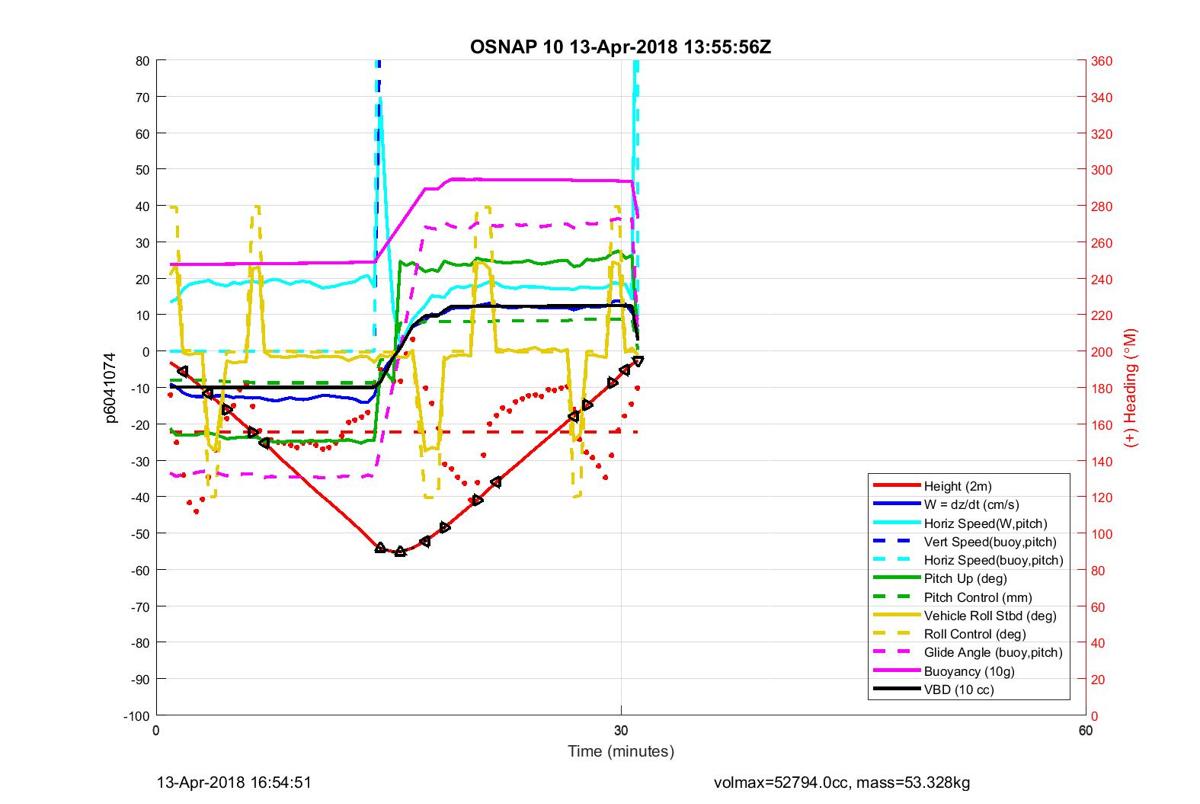The image size is (1200, 804).
Task: Select the Horiz Speed(W,pitch) legend entry
Action: [960, 522]
